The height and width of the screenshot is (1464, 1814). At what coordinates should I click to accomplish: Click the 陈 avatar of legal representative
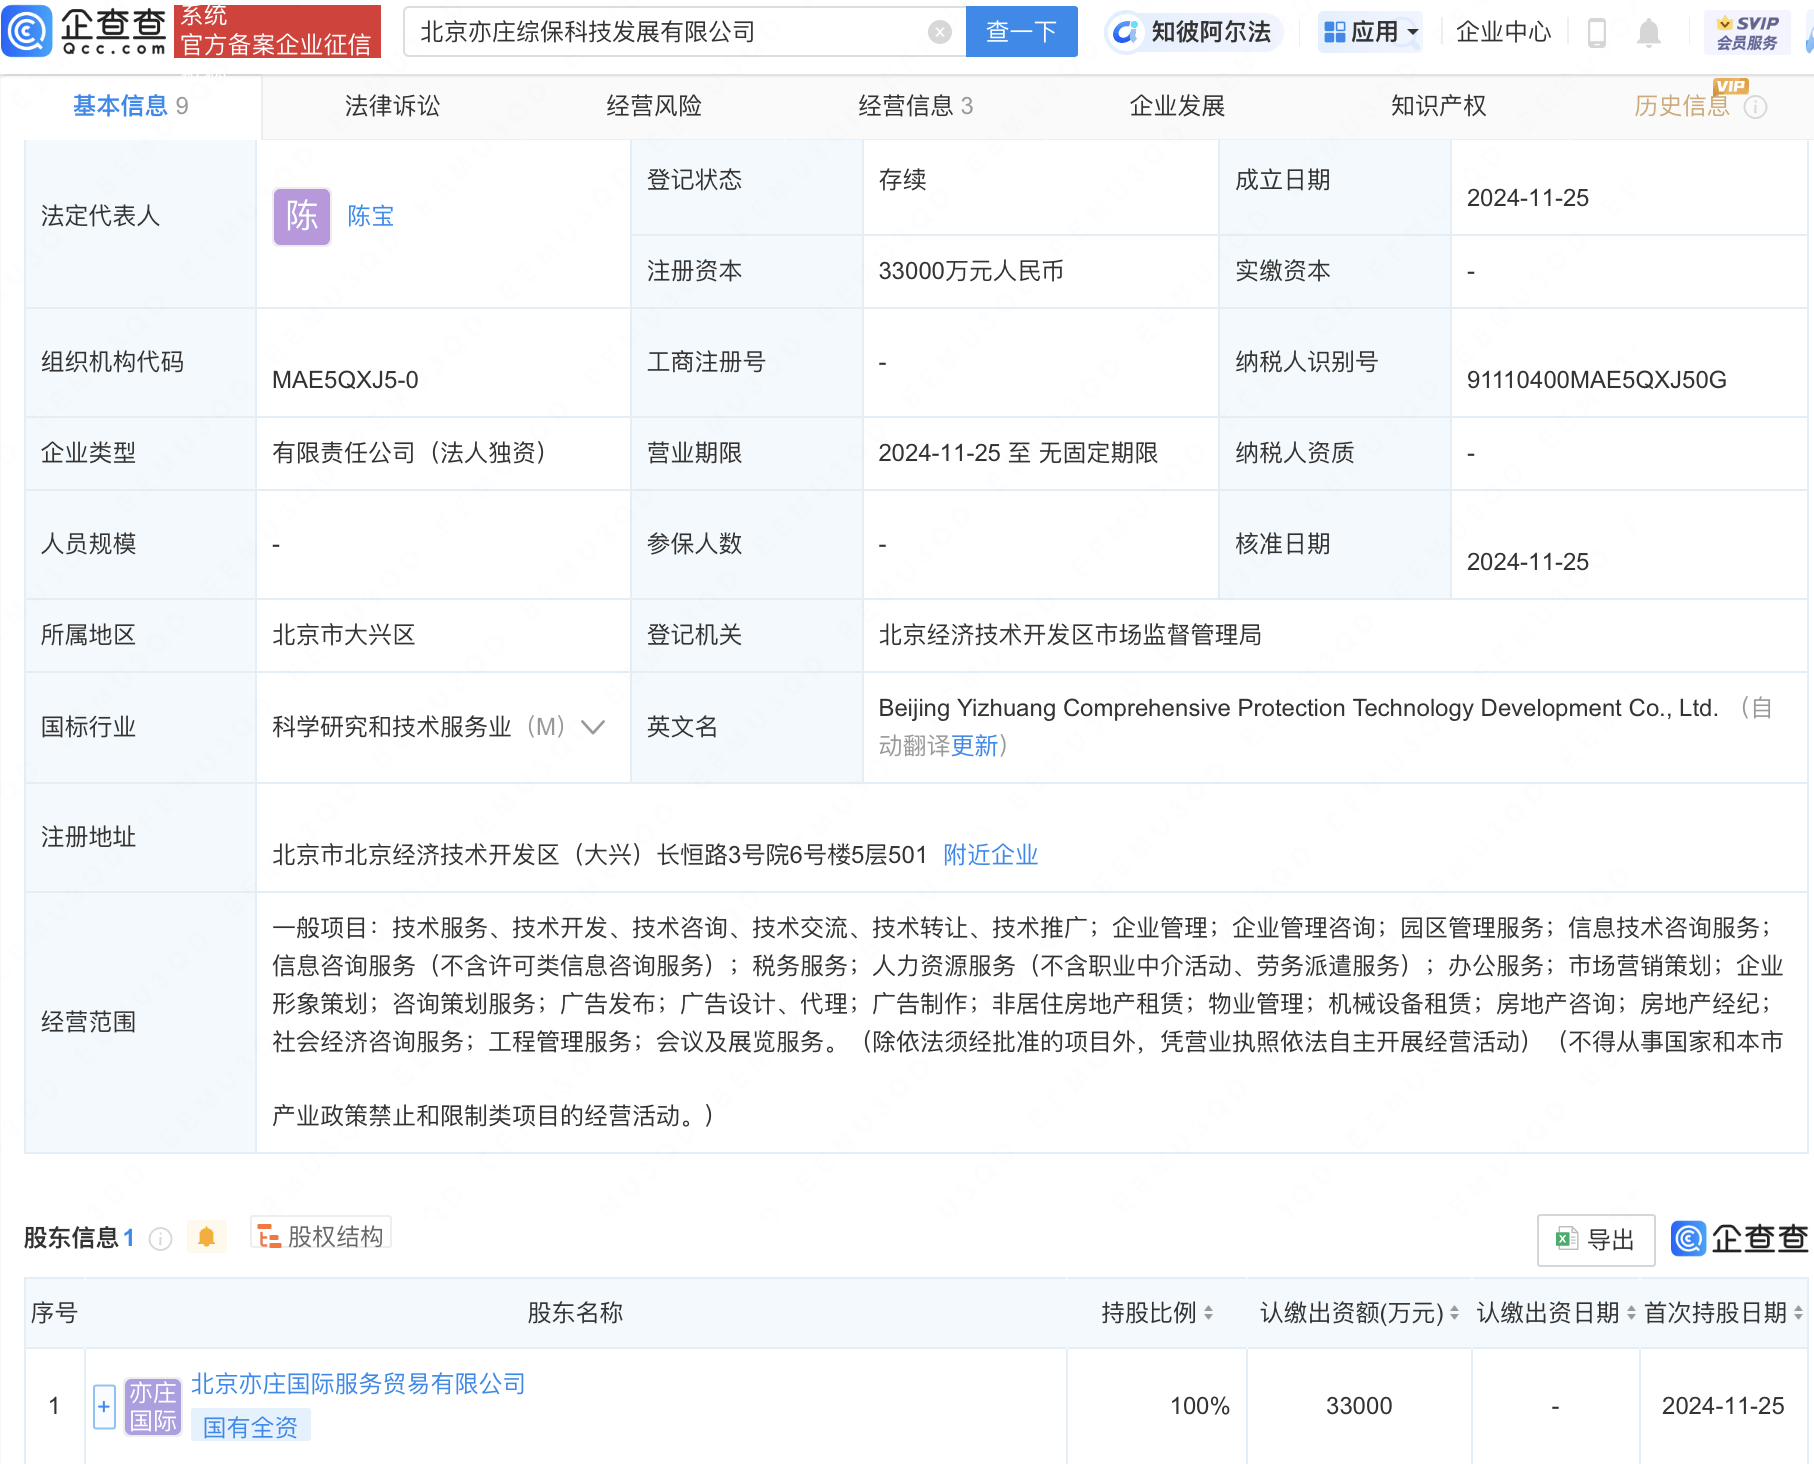coord(302,216)
